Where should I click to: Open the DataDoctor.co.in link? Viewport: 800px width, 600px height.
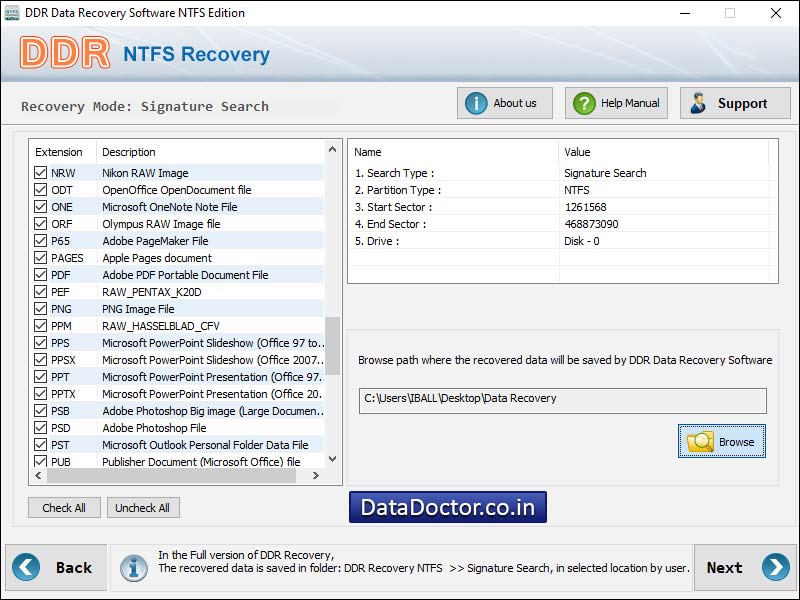point(446,508)
